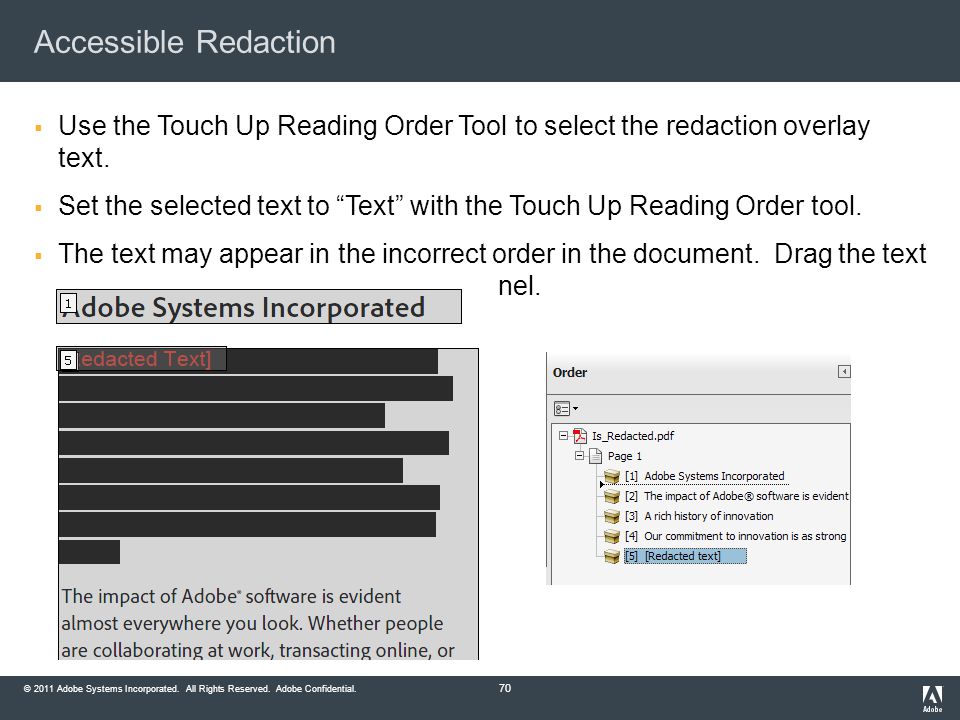Select '[2] The impact of Adobe® software is evident'
960x720 pixels.
(737, 497)
